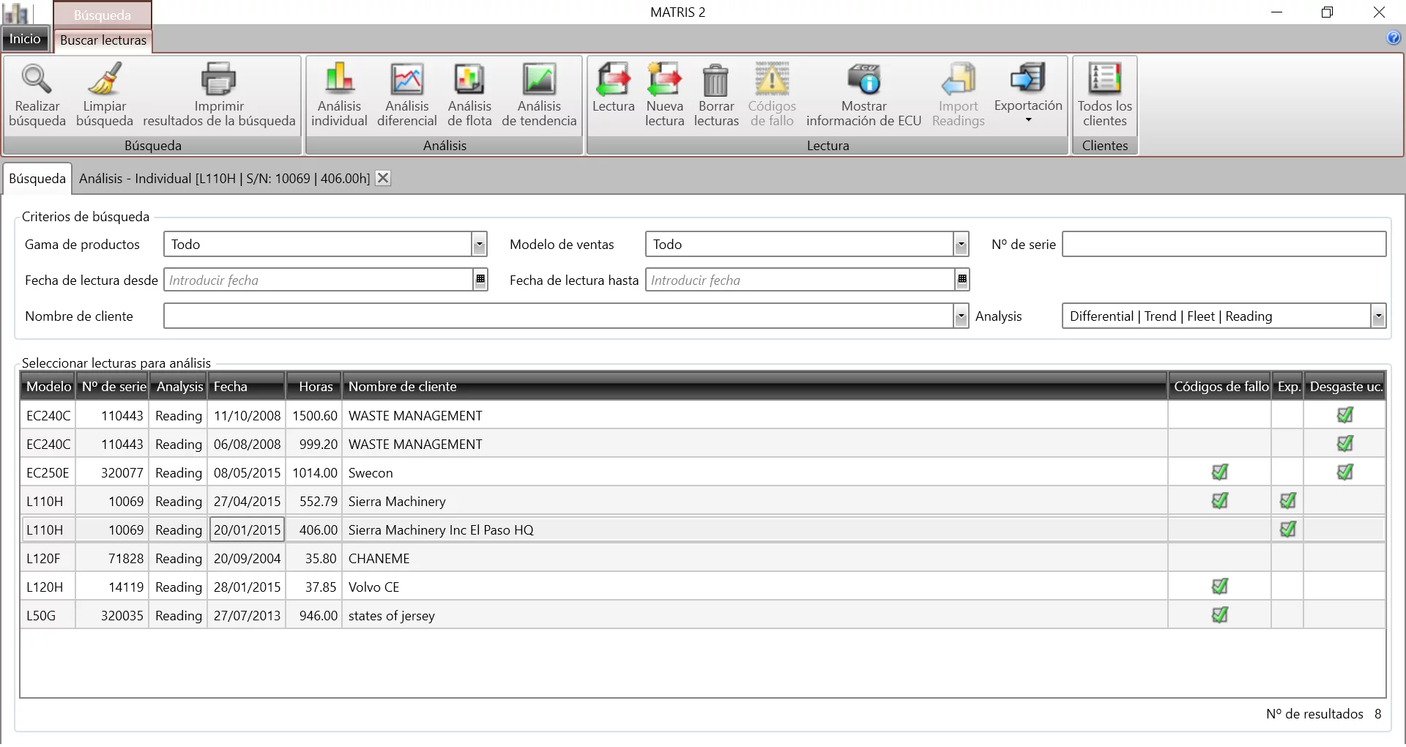This screenshot has height=747, width=1406.
Task: Launch Análisis diferencial tool
Action: [x=407, y=80]
